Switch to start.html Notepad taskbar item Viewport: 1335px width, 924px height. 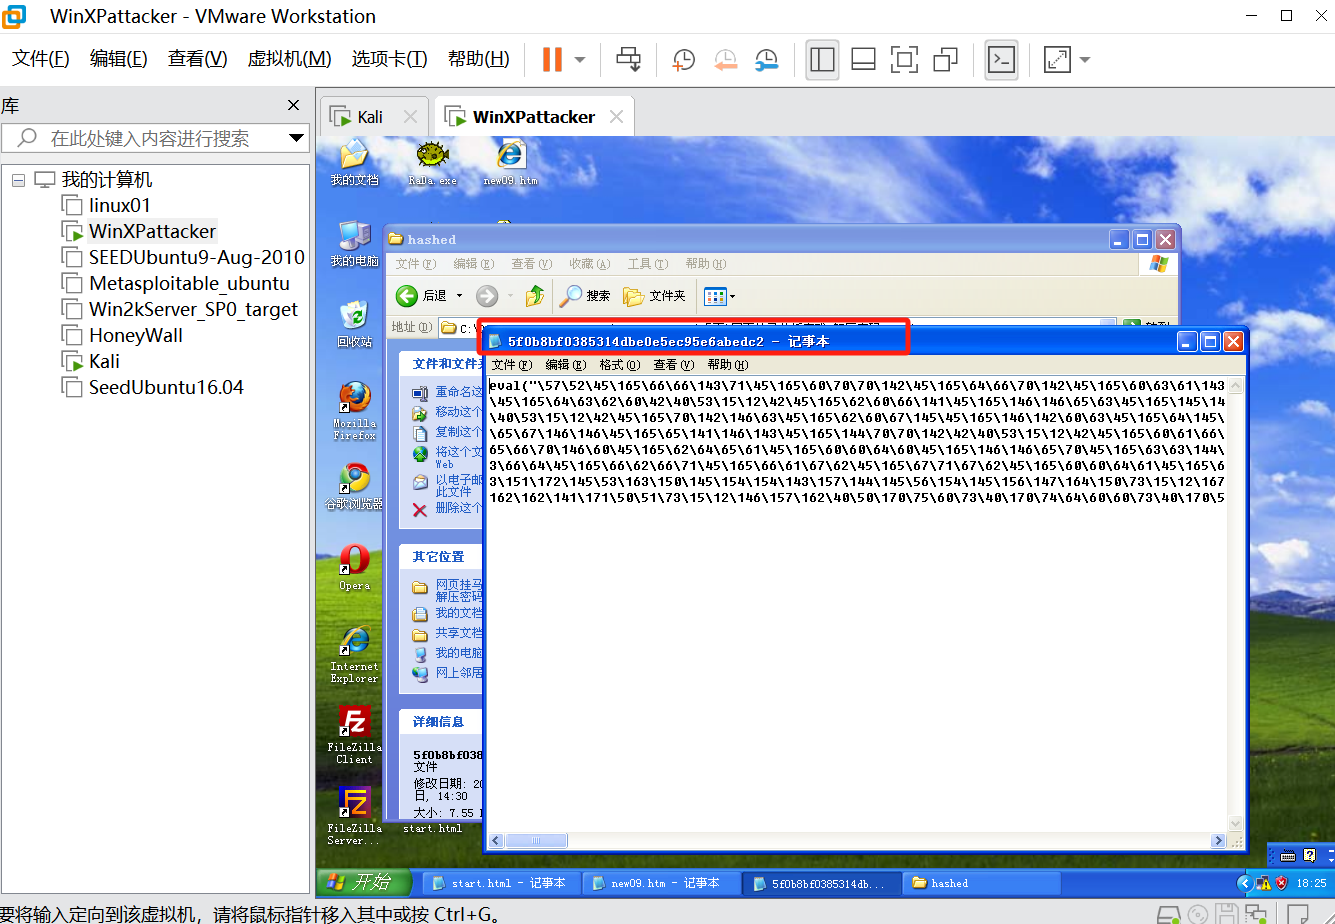click(x=500, y=883)
